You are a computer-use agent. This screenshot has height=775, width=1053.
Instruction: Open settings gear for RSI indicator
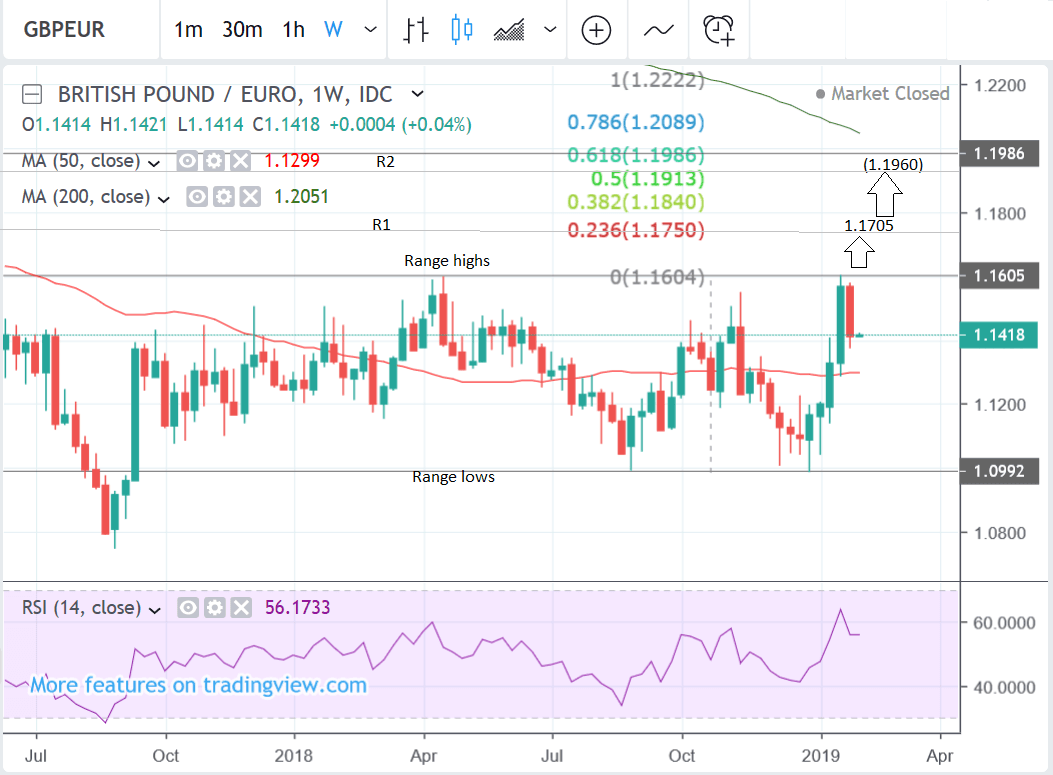click(213, 608)
